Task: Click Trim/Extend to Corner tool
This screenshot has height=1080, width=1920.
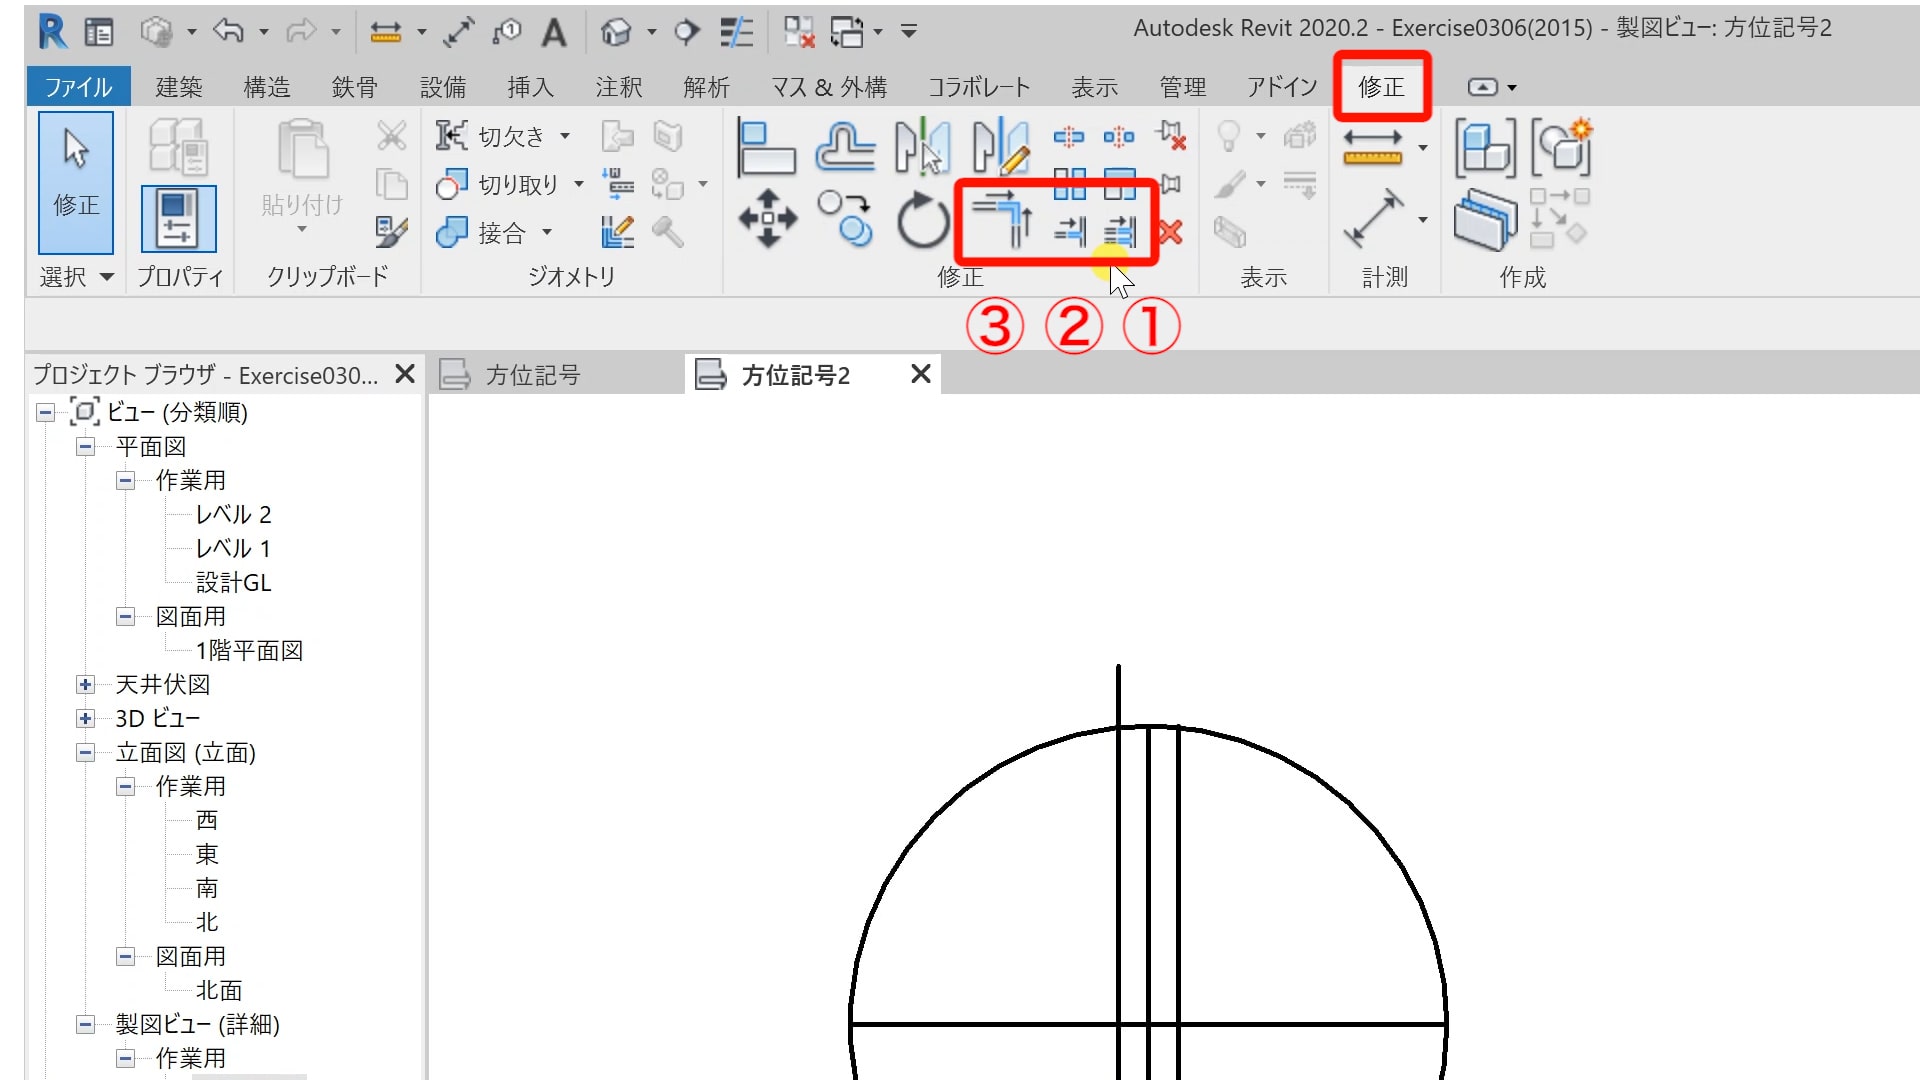Action: point(1002,220)
